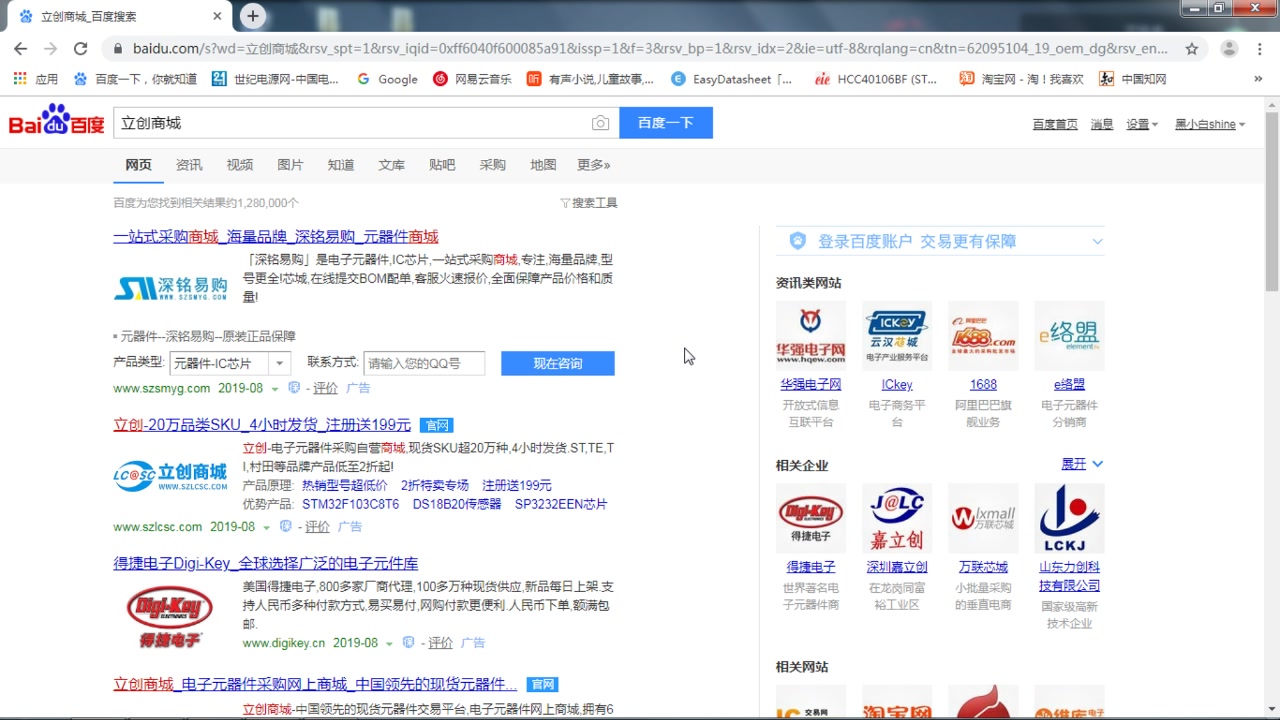Viewport: 1280px width, 720px height.
Task: Switch to the 文库 tab
Action: pyautogui.click(x=391, y=165)
